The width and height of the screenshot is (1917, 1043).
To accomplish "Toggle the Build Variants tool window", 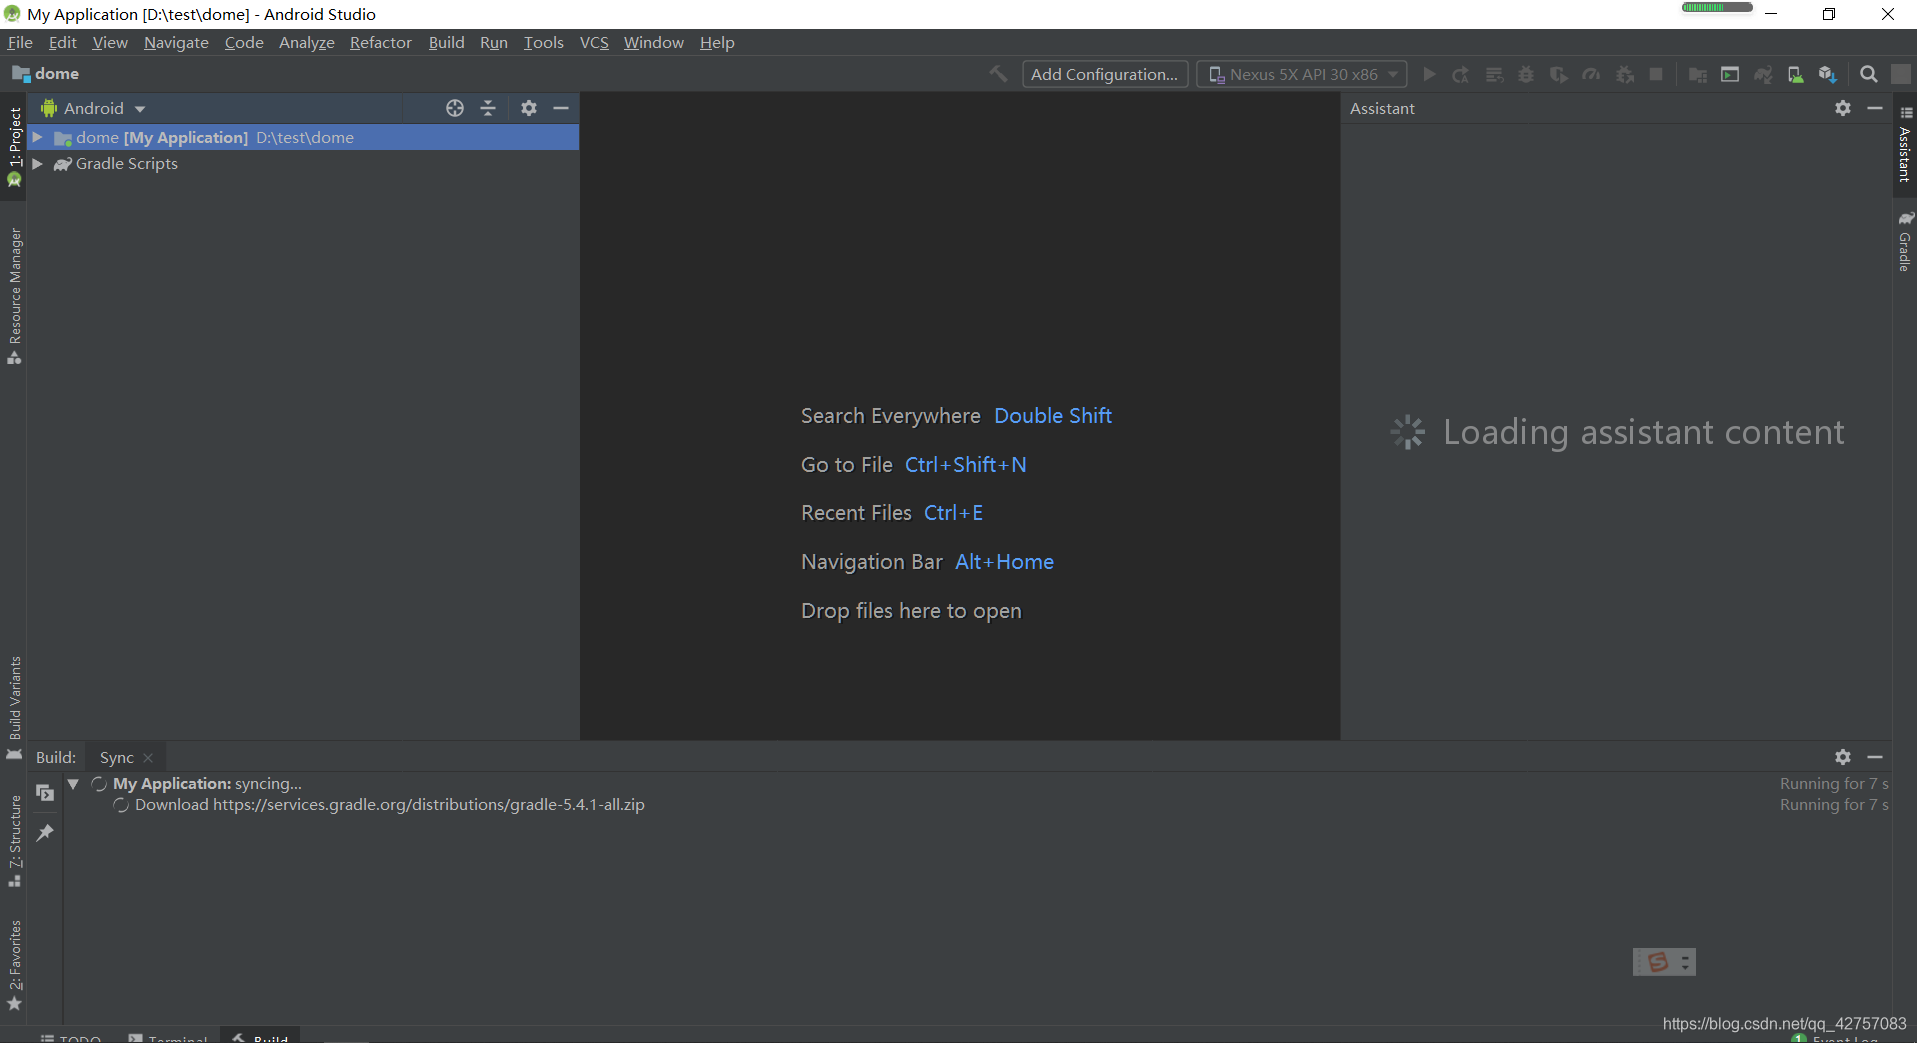I will pos(14,709).
